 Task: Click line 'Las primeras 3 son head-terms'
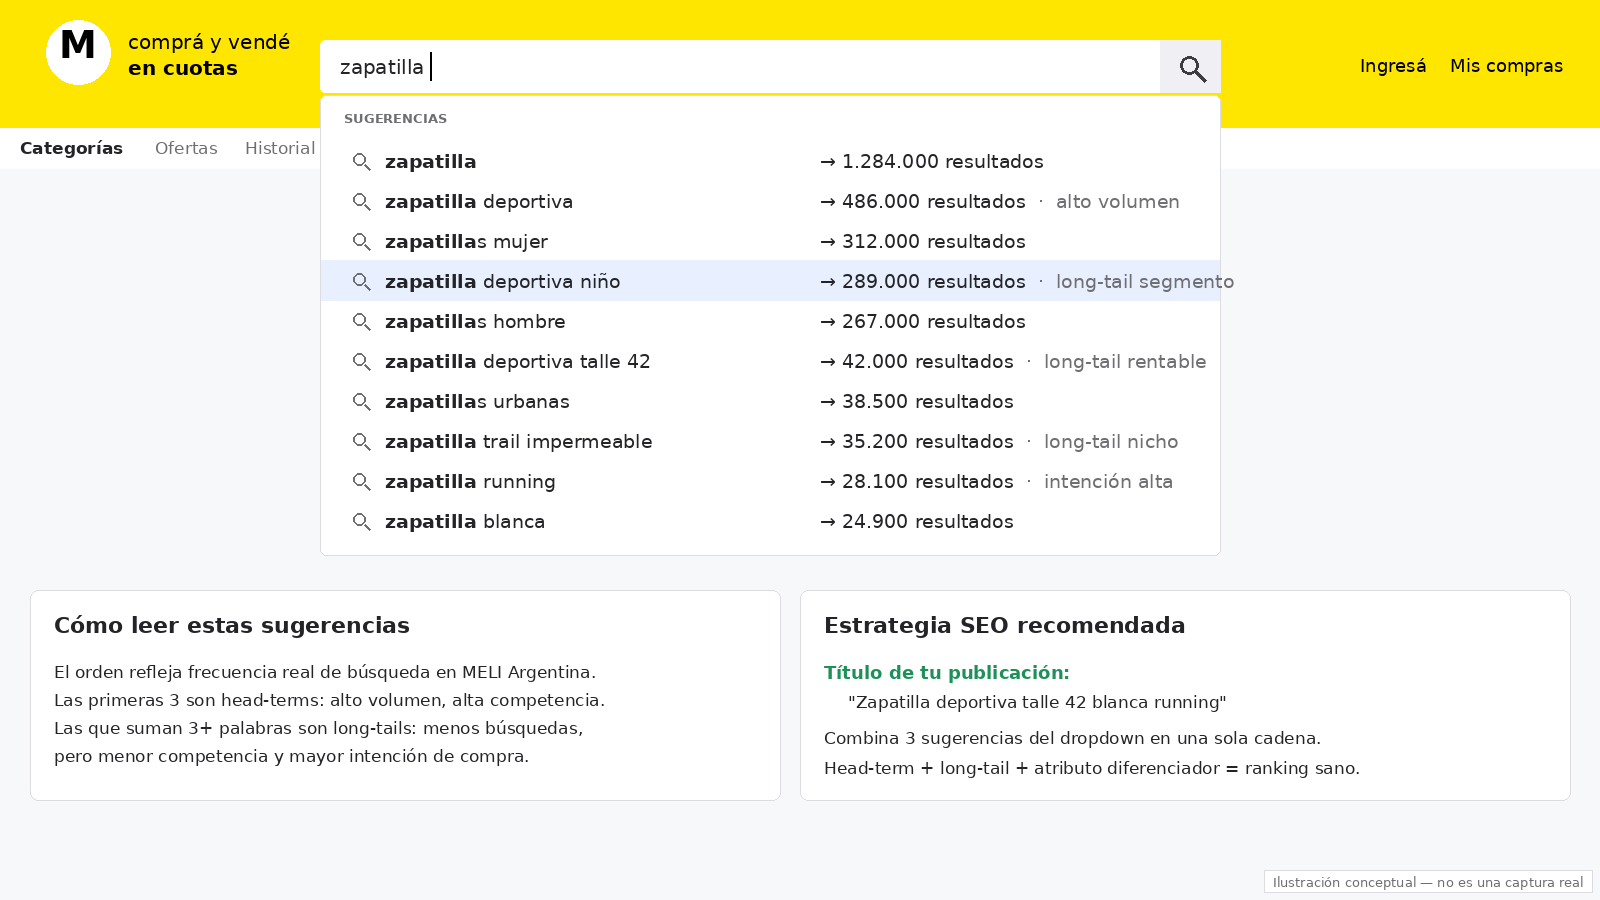pos(329,700)
